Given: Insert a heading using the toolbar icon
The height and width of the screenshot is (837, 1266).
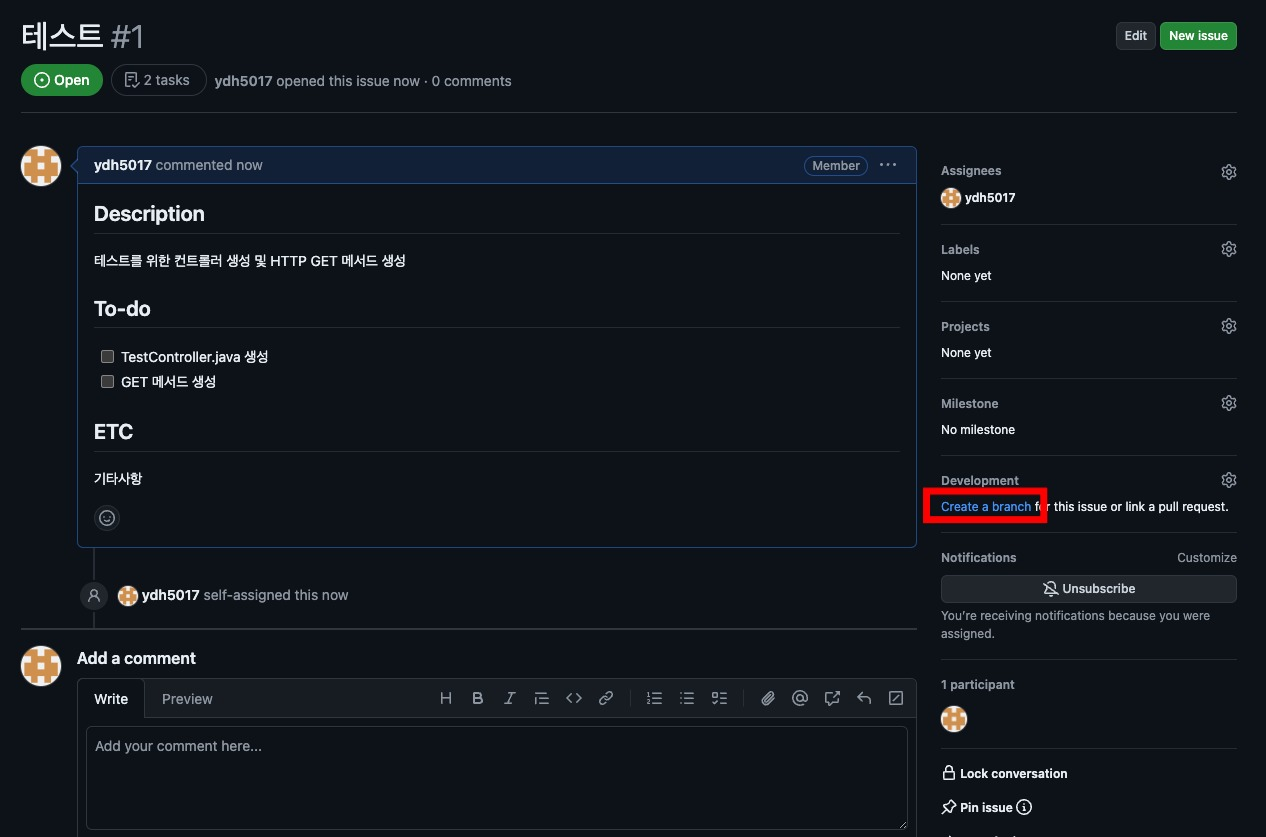Looking at the screenshot, I should point(446,698).
